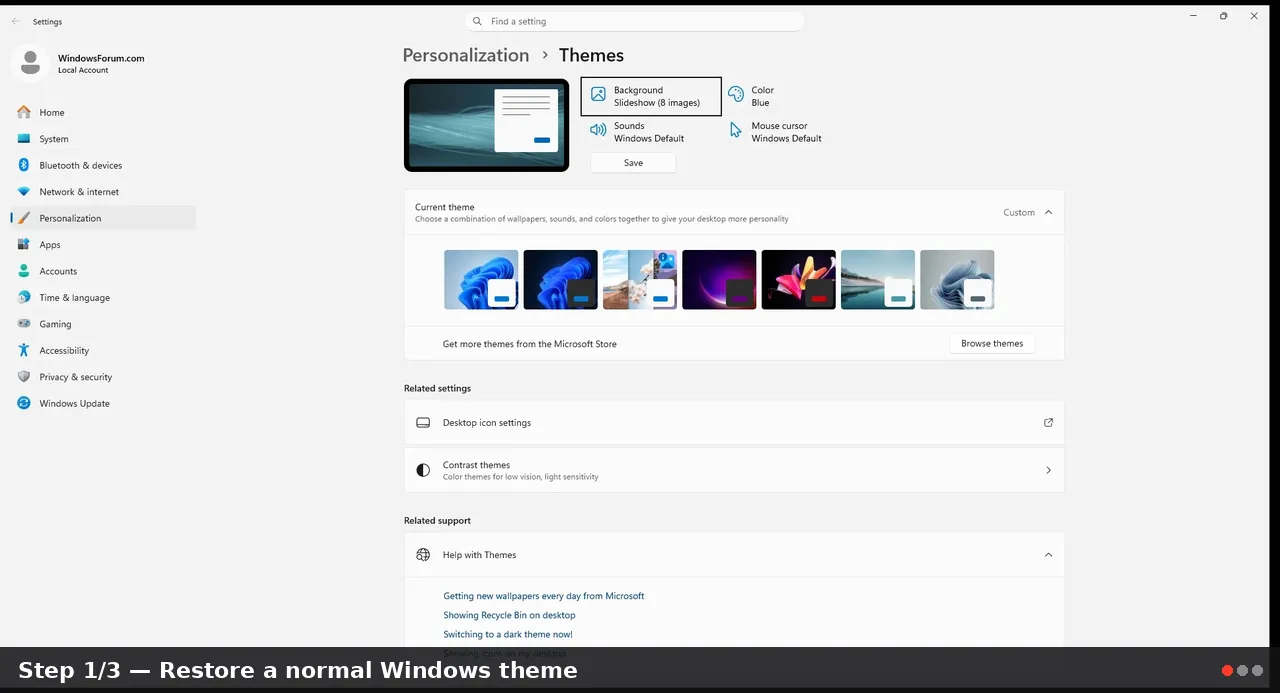Screen dimensions: 1280x693
Task: Click the Accessibility figure icon
Action: click(24, 351)
